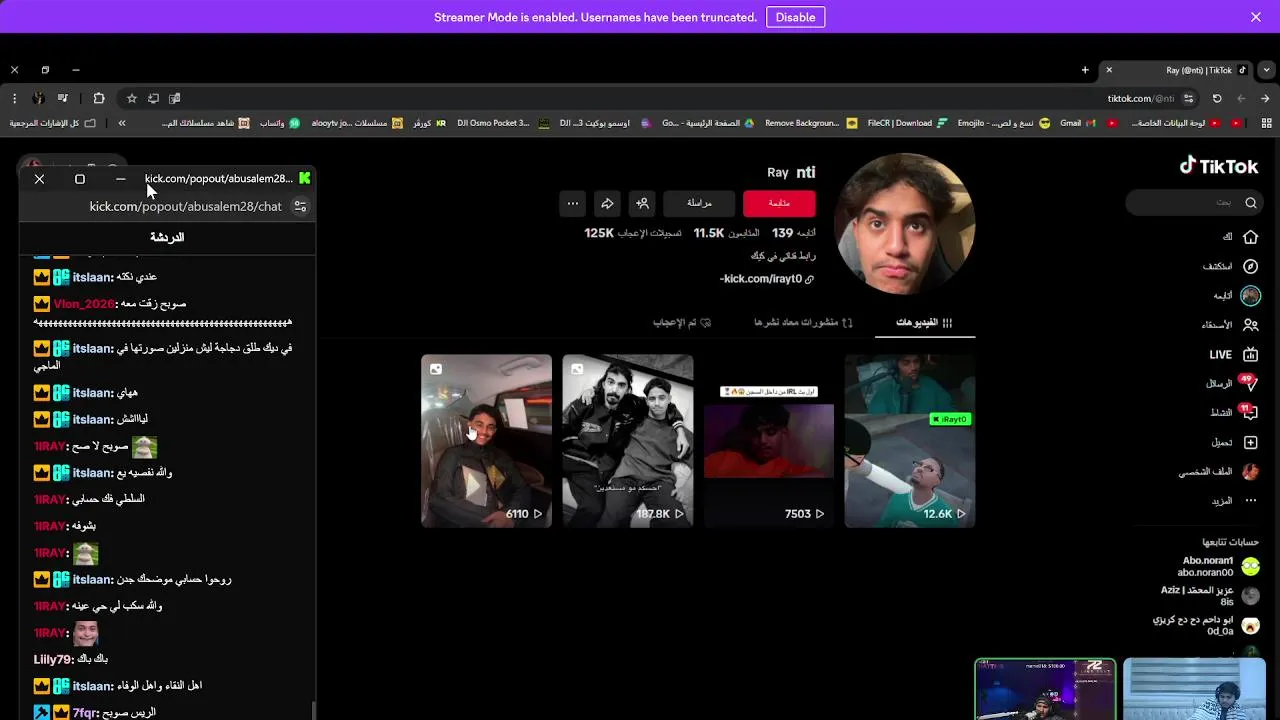The width and height of the screenshot is (1280, 720).
Task: Open the 139 following count
Action: point(794,233)
